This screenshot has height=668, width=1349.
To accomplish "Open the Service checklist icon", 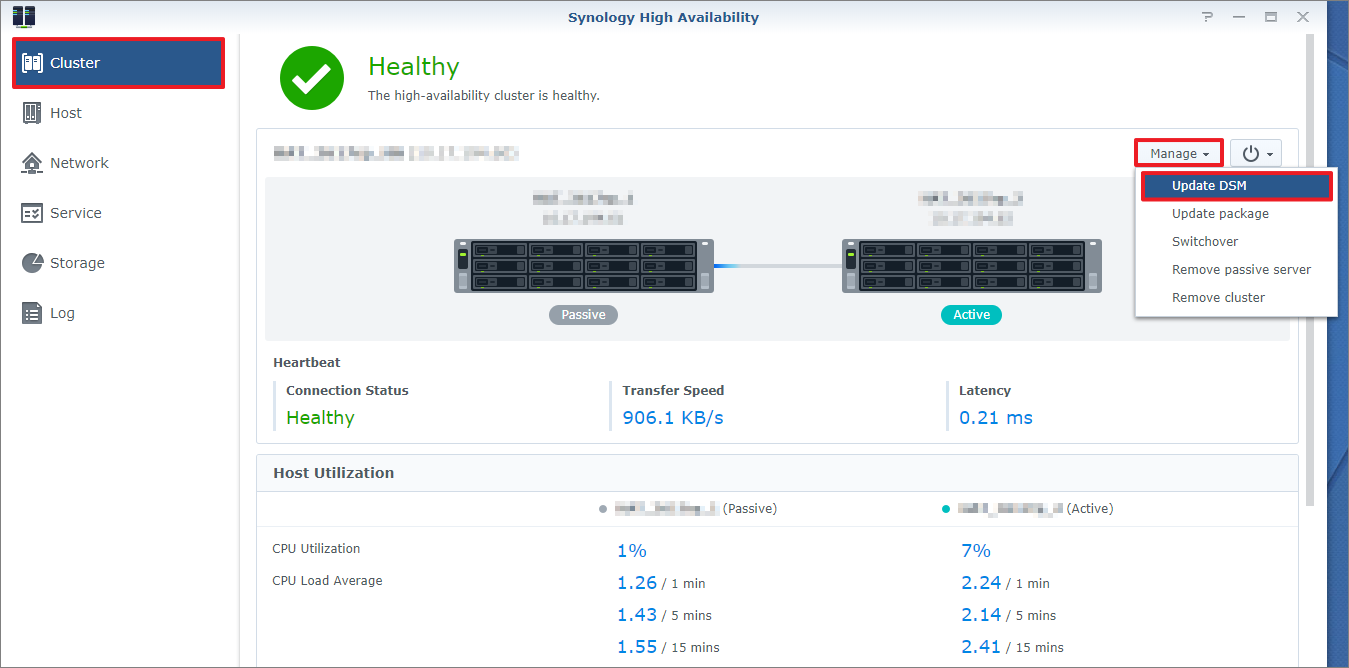I will (32, 213).
